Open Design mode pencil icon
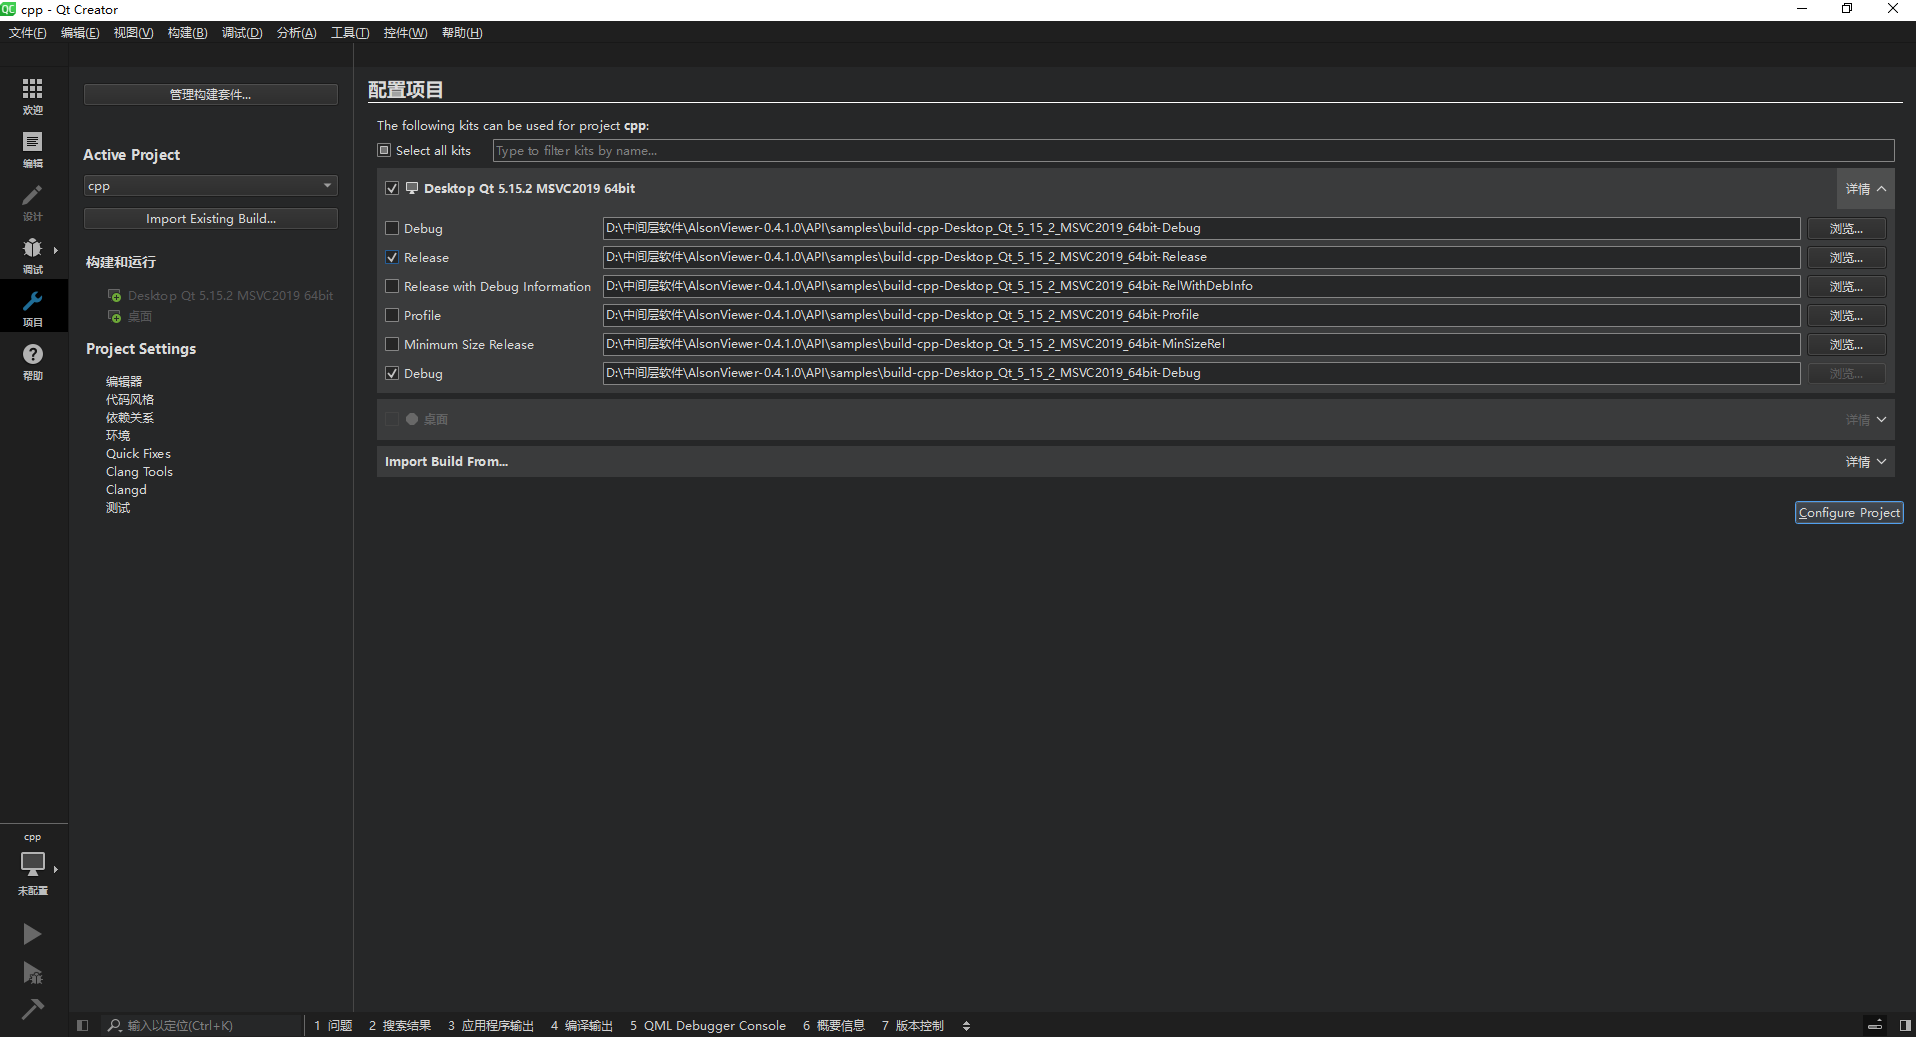 click(x=33, y=201)
